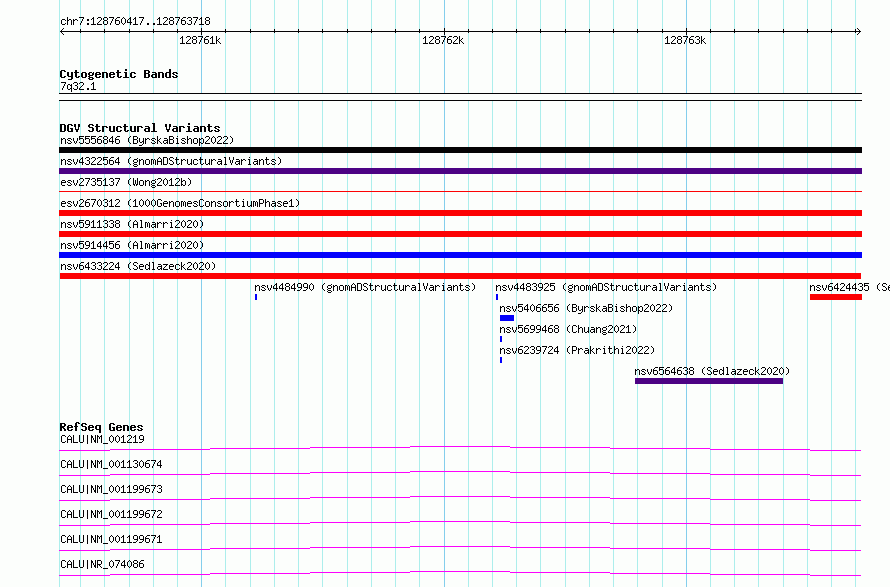Select the CALU|NR_074086 transcript label
This screenshot has height=587, width=890.
coord(102,564)
